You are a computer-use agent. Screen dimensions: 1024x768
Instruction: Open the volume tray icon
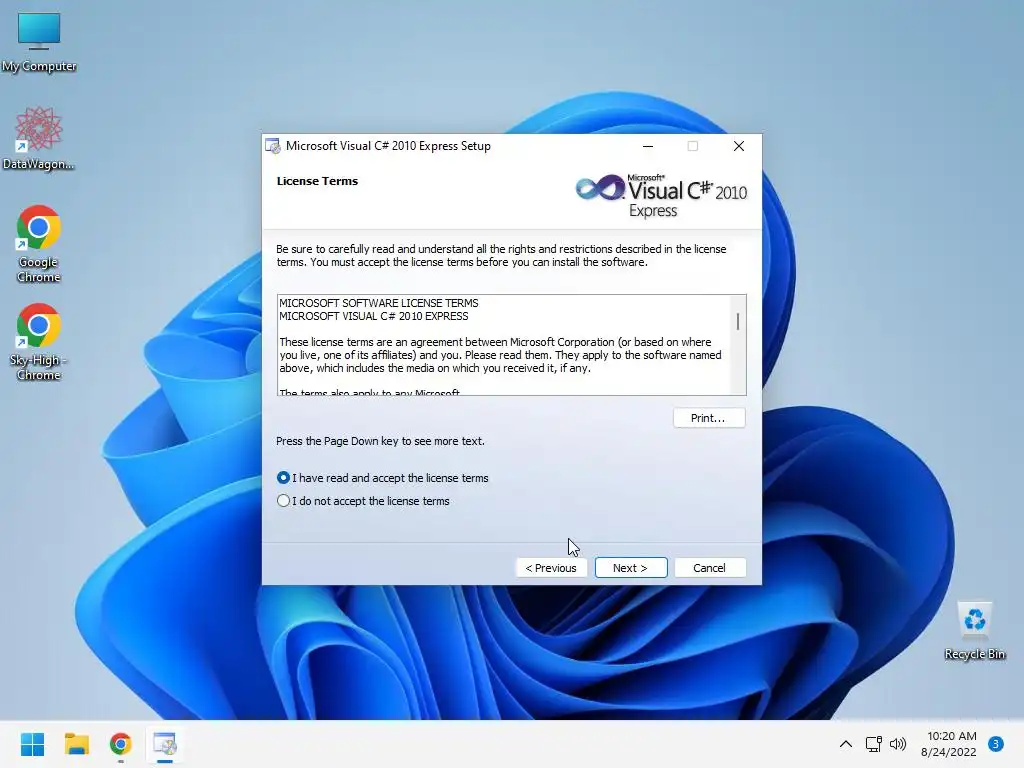[x=898, y=744]
